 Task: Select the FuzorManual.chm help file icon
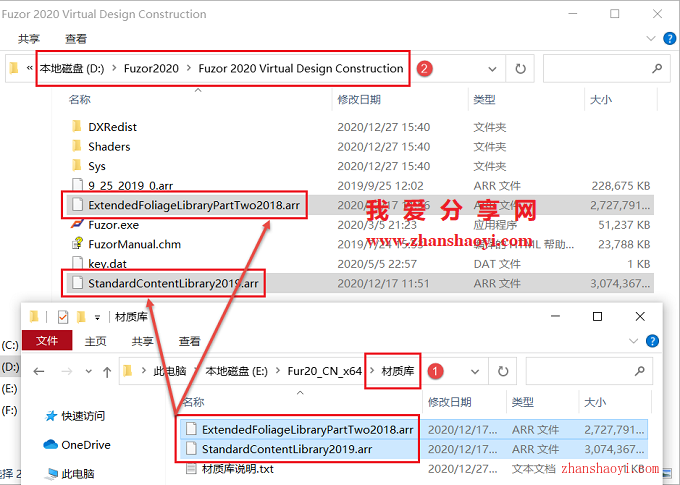(77, 244)
